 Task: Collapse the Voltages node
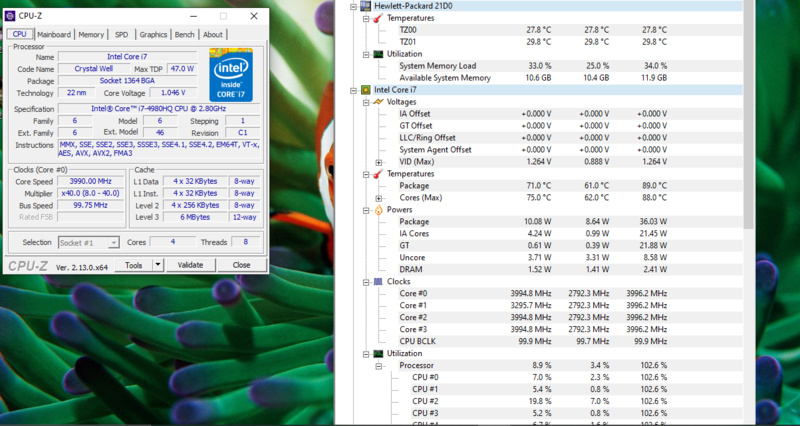coord(366,102)
